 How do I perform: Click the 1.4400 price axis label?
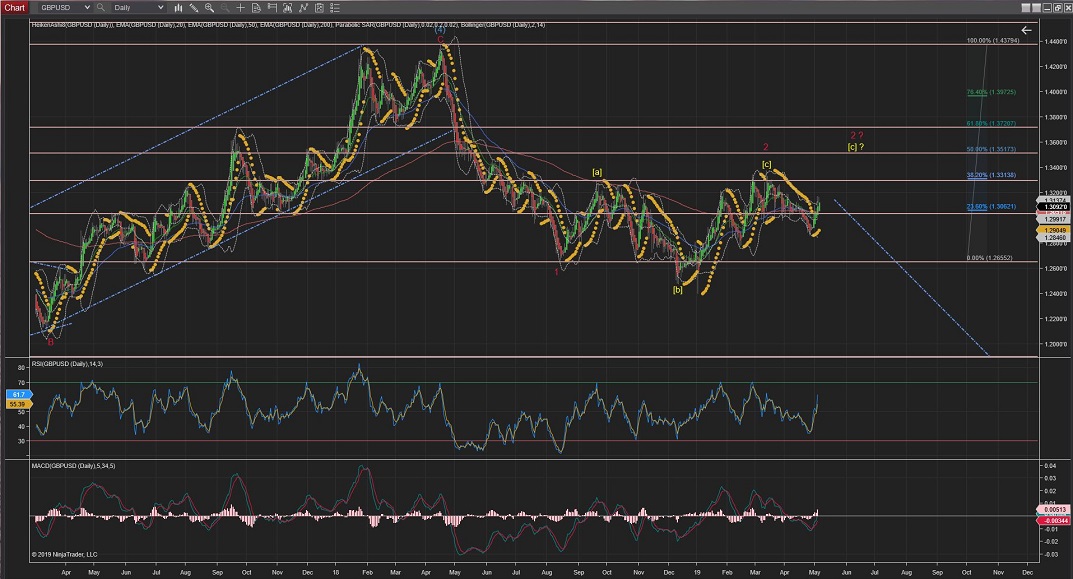click(x=1056, y=41)
